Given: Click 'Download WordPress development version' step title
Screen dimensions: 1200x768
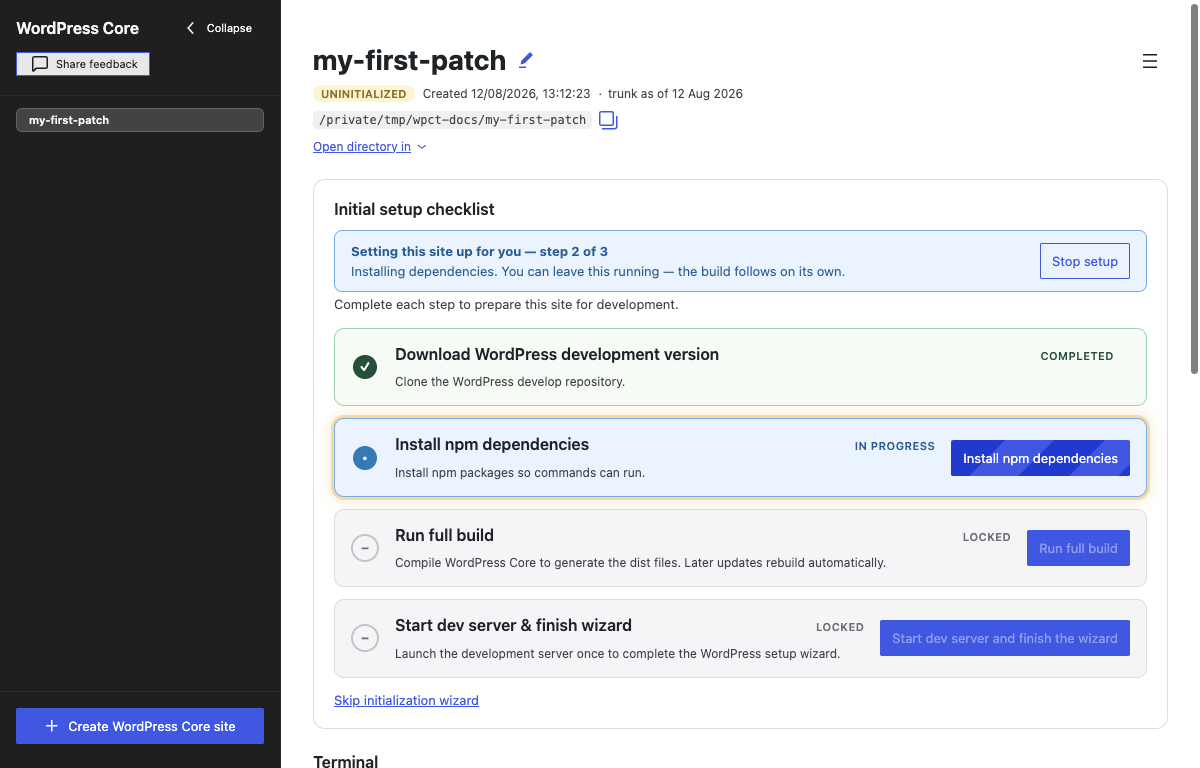Looking at the screenshot, I should pyautogui.click(x=557, y=354).
